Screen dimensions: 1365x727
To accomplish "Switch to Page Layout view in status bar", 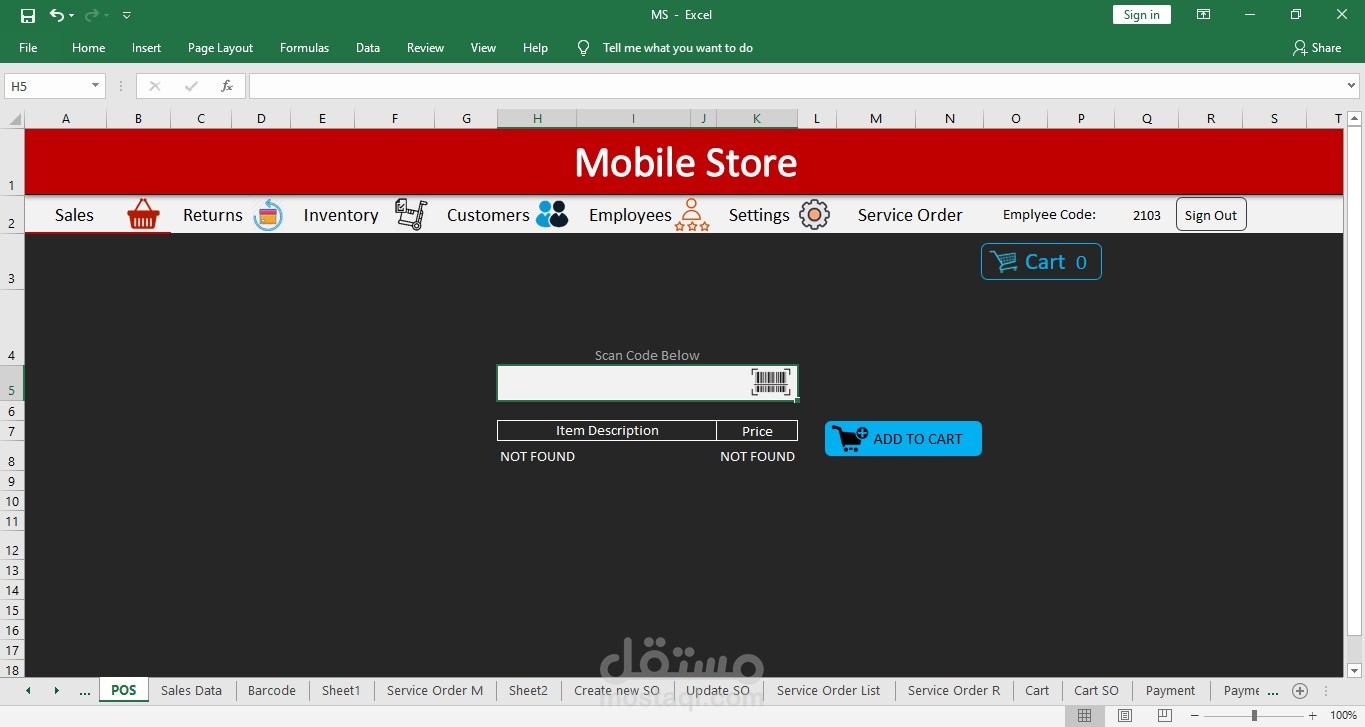I will [1124, 715].
